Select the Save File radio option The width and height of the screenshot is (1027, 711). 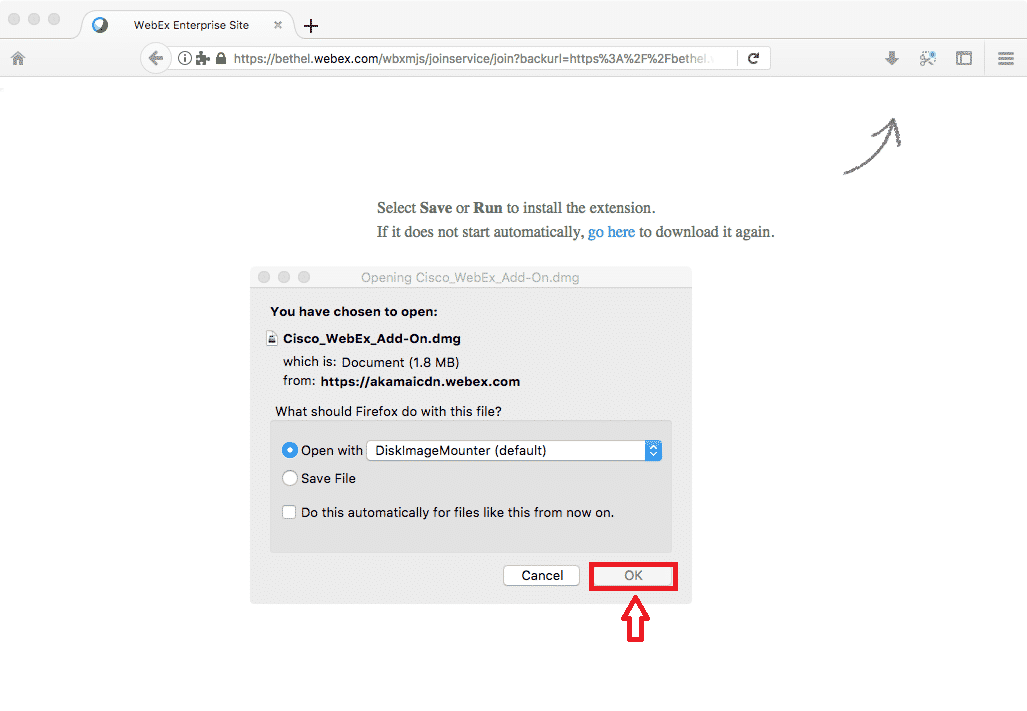[x=289, y=478]
